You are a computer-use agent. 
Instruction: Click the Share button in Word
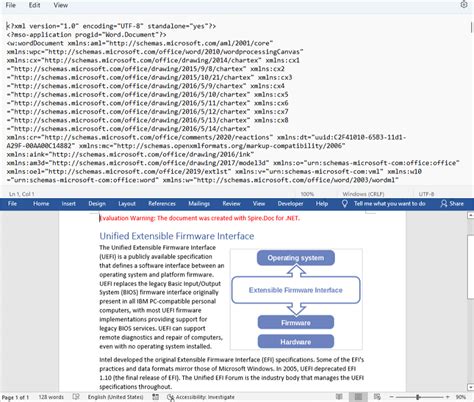pyautogui.click(x=452, y=204)
